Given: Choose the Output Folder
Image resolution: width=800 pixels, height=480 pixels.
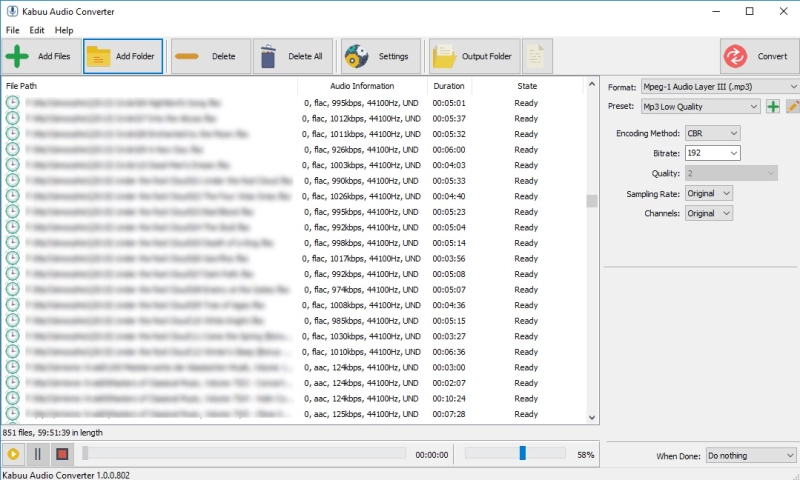Looking at the screenshot, I should (474, 56).
